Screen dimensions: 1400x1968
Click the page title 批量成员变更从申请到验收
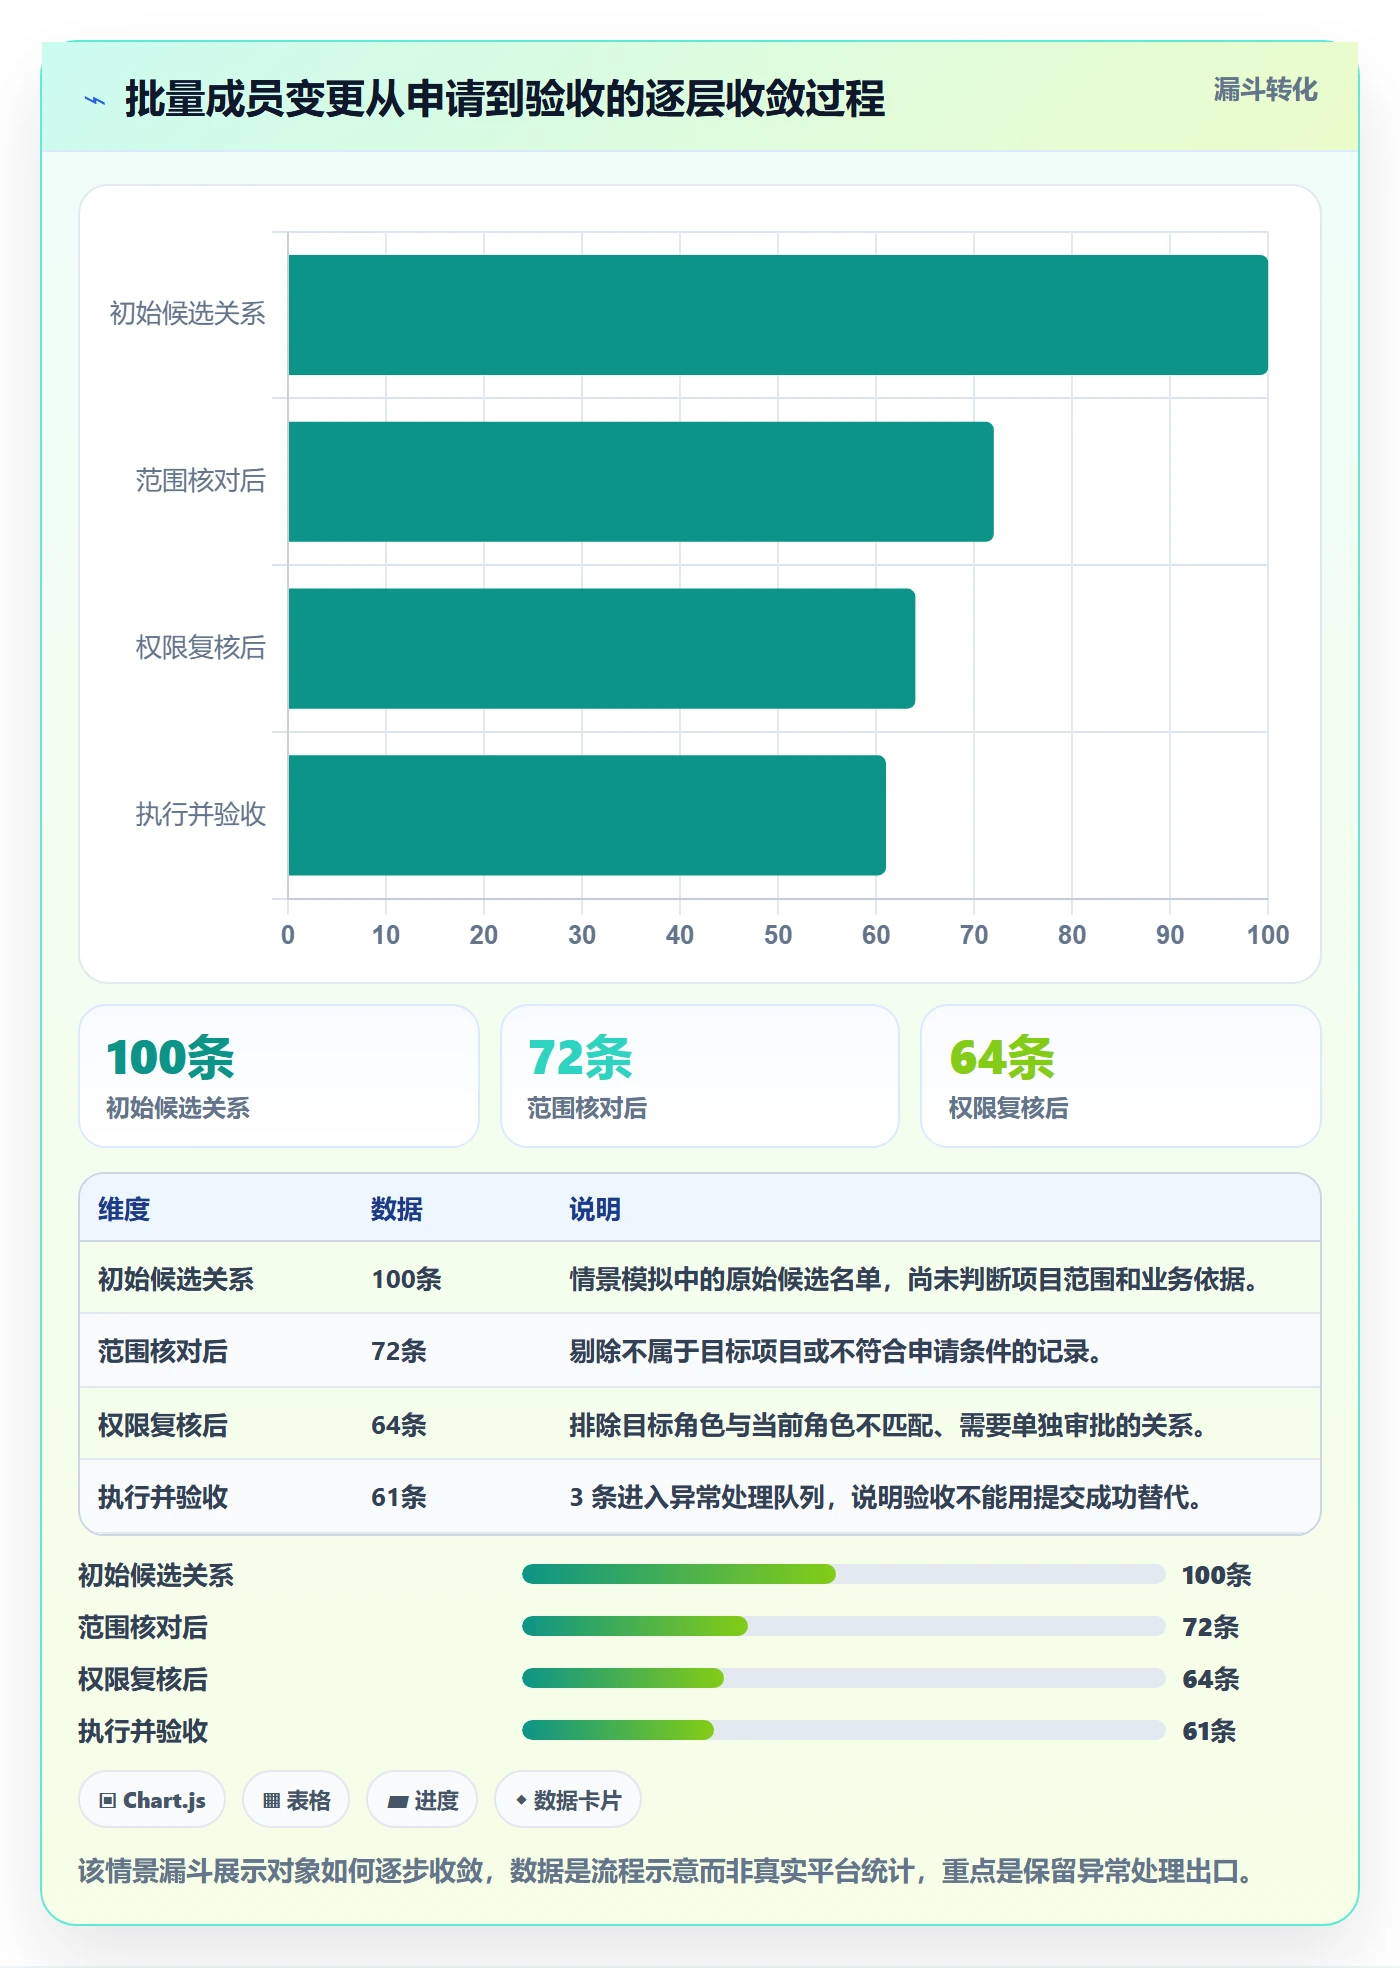pyautogui.click(x=505, y=99)
